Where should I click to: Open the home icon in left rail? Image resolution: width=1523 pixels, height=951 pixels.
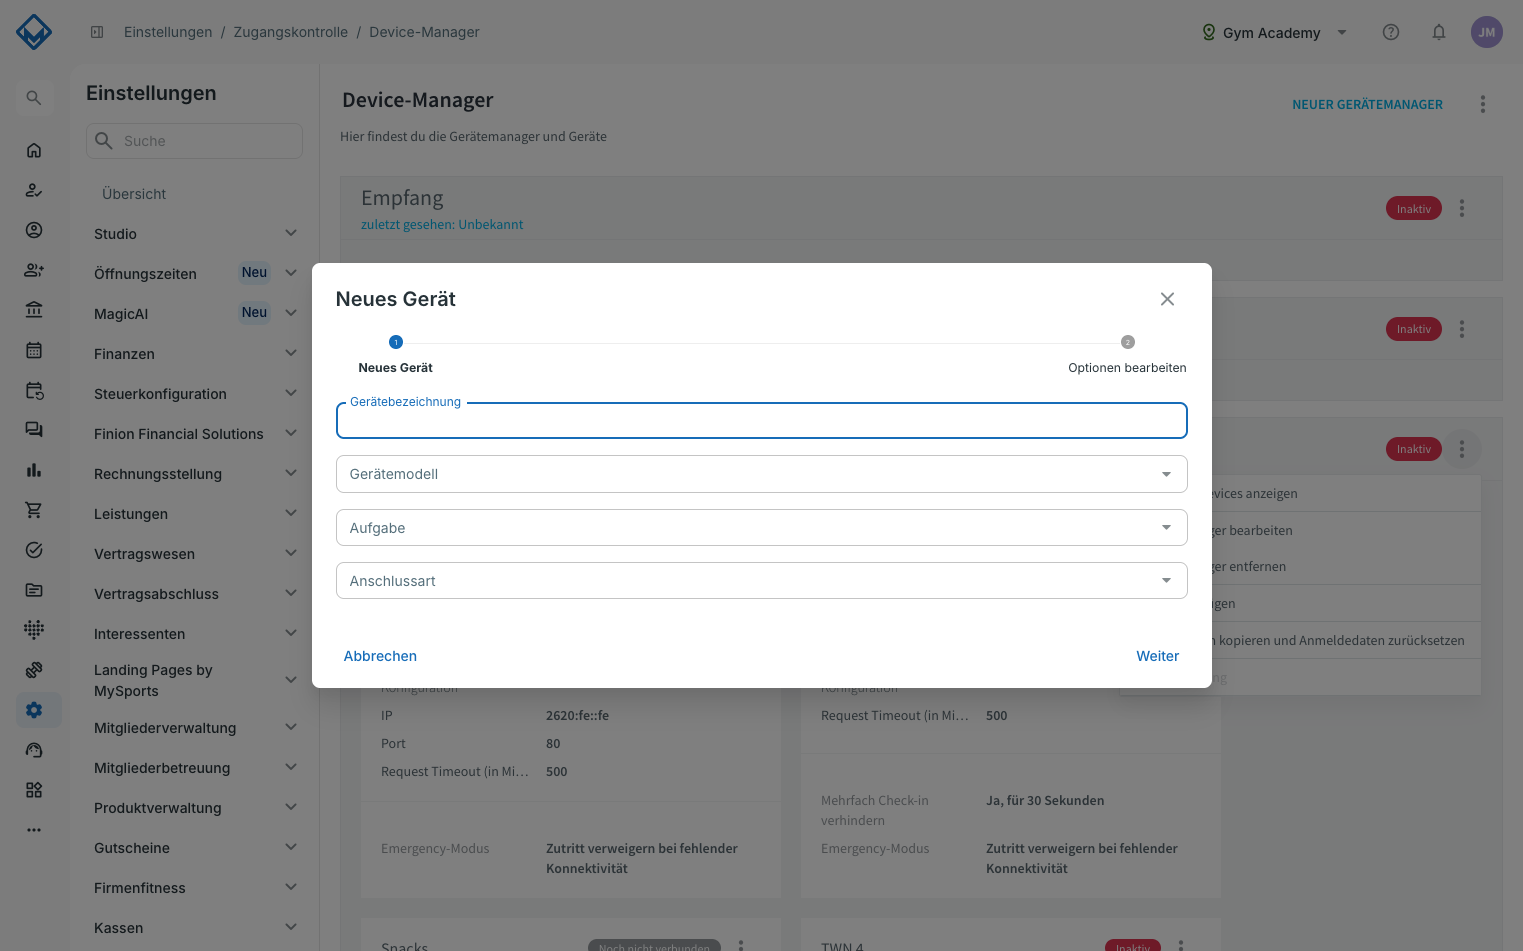pos(34,150)
